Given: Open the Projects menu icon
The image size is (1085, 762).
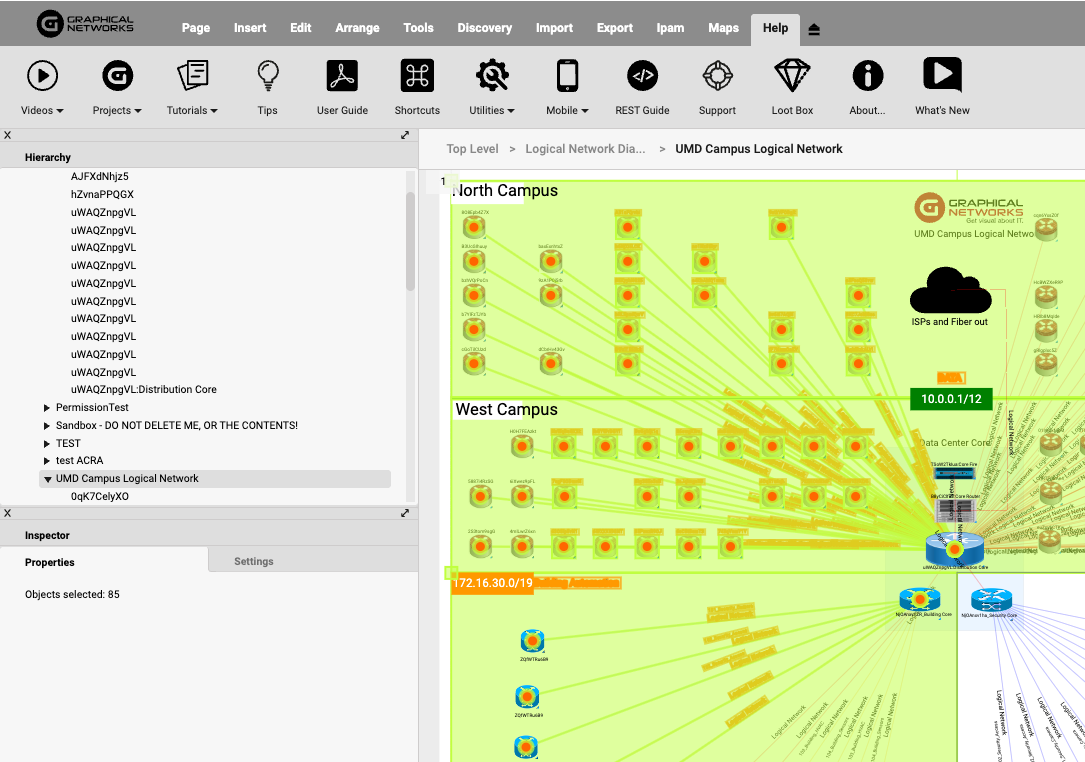Looking at the screenshot, I should point(117,76).
